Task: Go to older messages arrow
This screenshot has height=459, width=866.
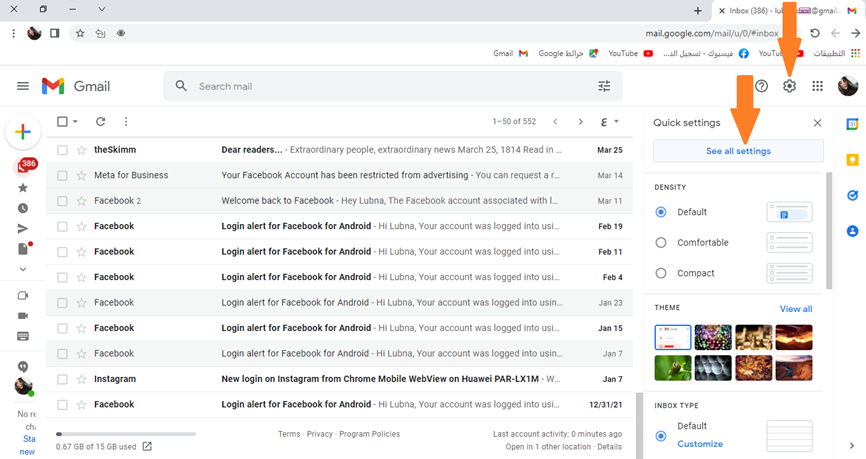Action: 580,122
